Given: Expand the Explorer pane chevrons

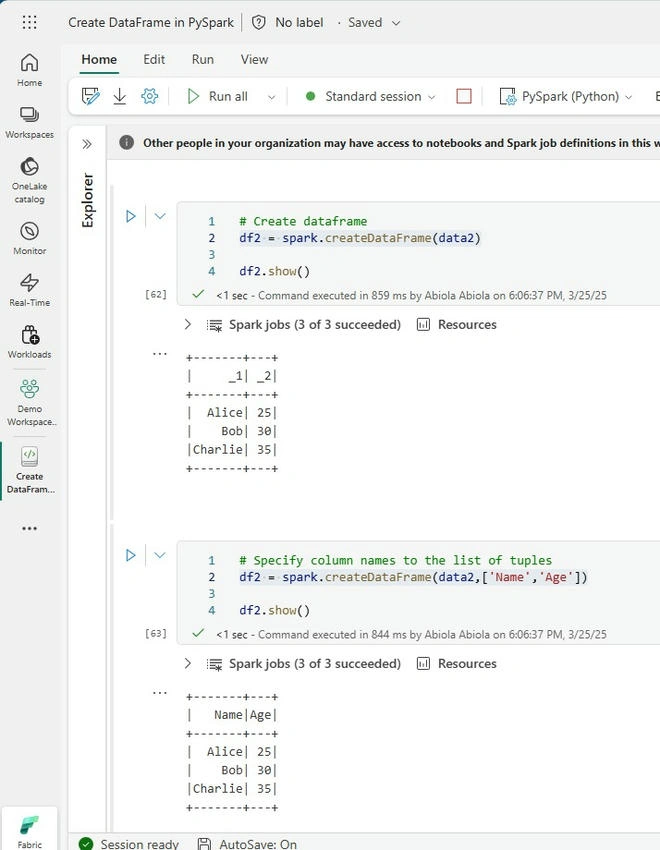Looking at the screenshot, I should (87, 144).
